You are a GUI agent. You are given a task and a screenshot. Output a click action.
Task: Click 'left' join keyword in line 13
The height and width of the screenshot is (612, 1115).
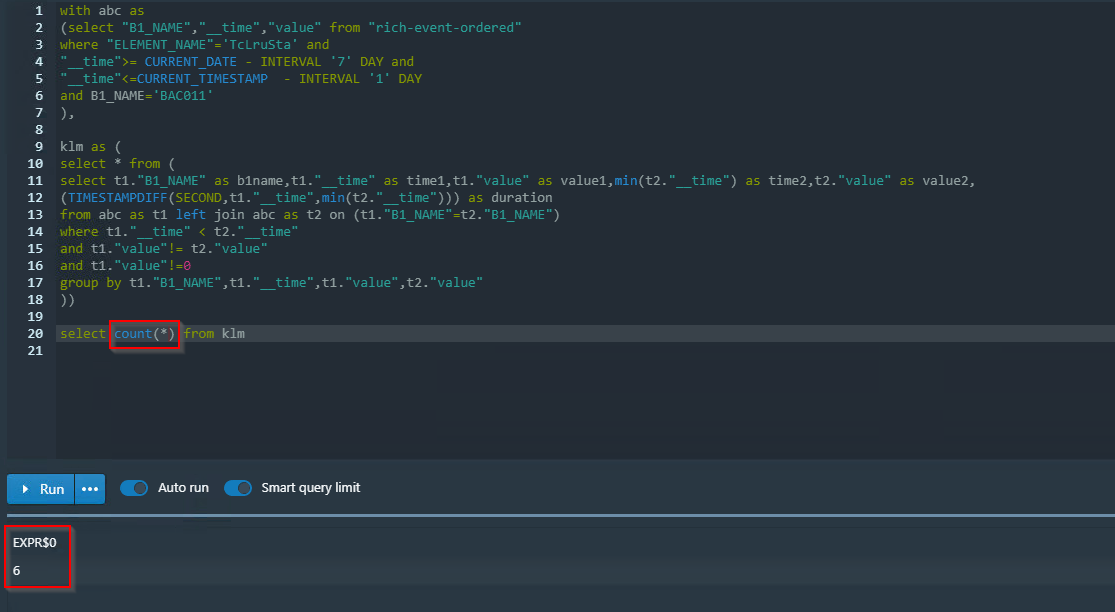click(191, 215)
